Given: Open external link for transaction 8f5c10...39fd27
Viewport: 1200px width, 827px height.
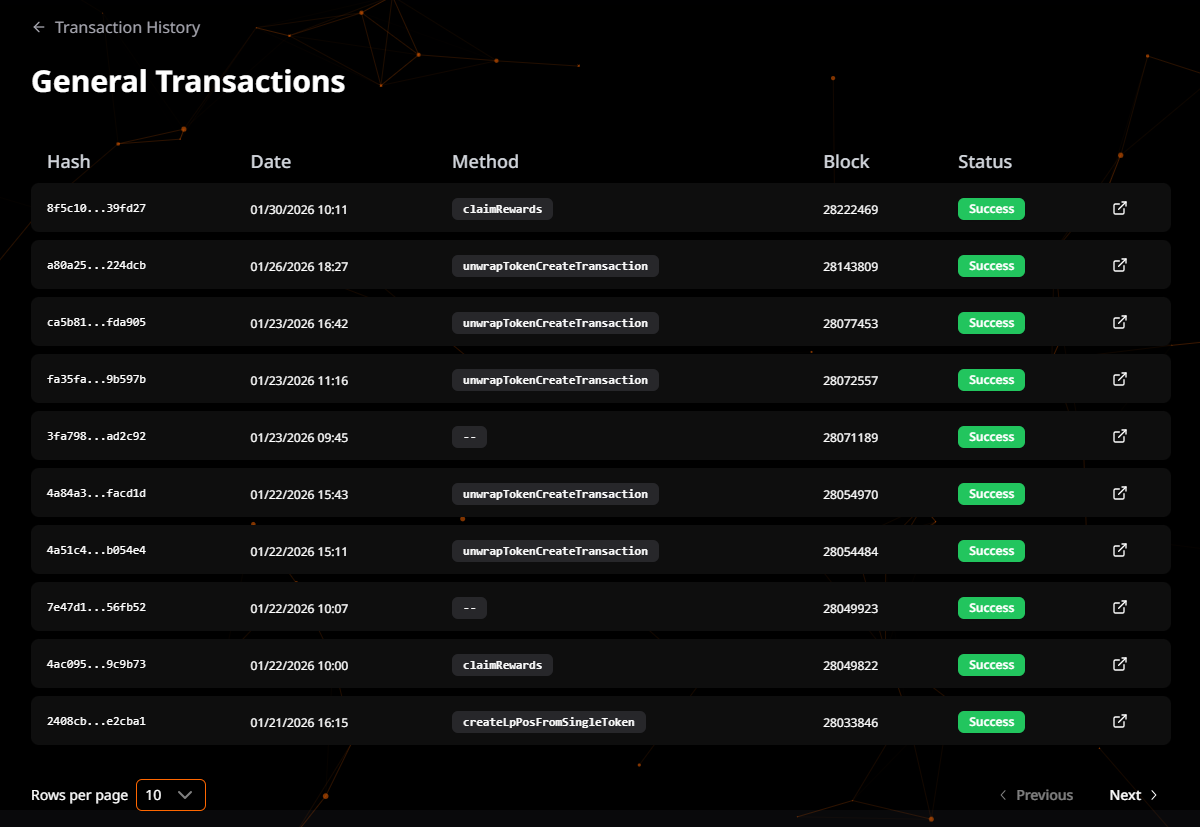Looking at the screenshot, I should tap(1120, 208).
